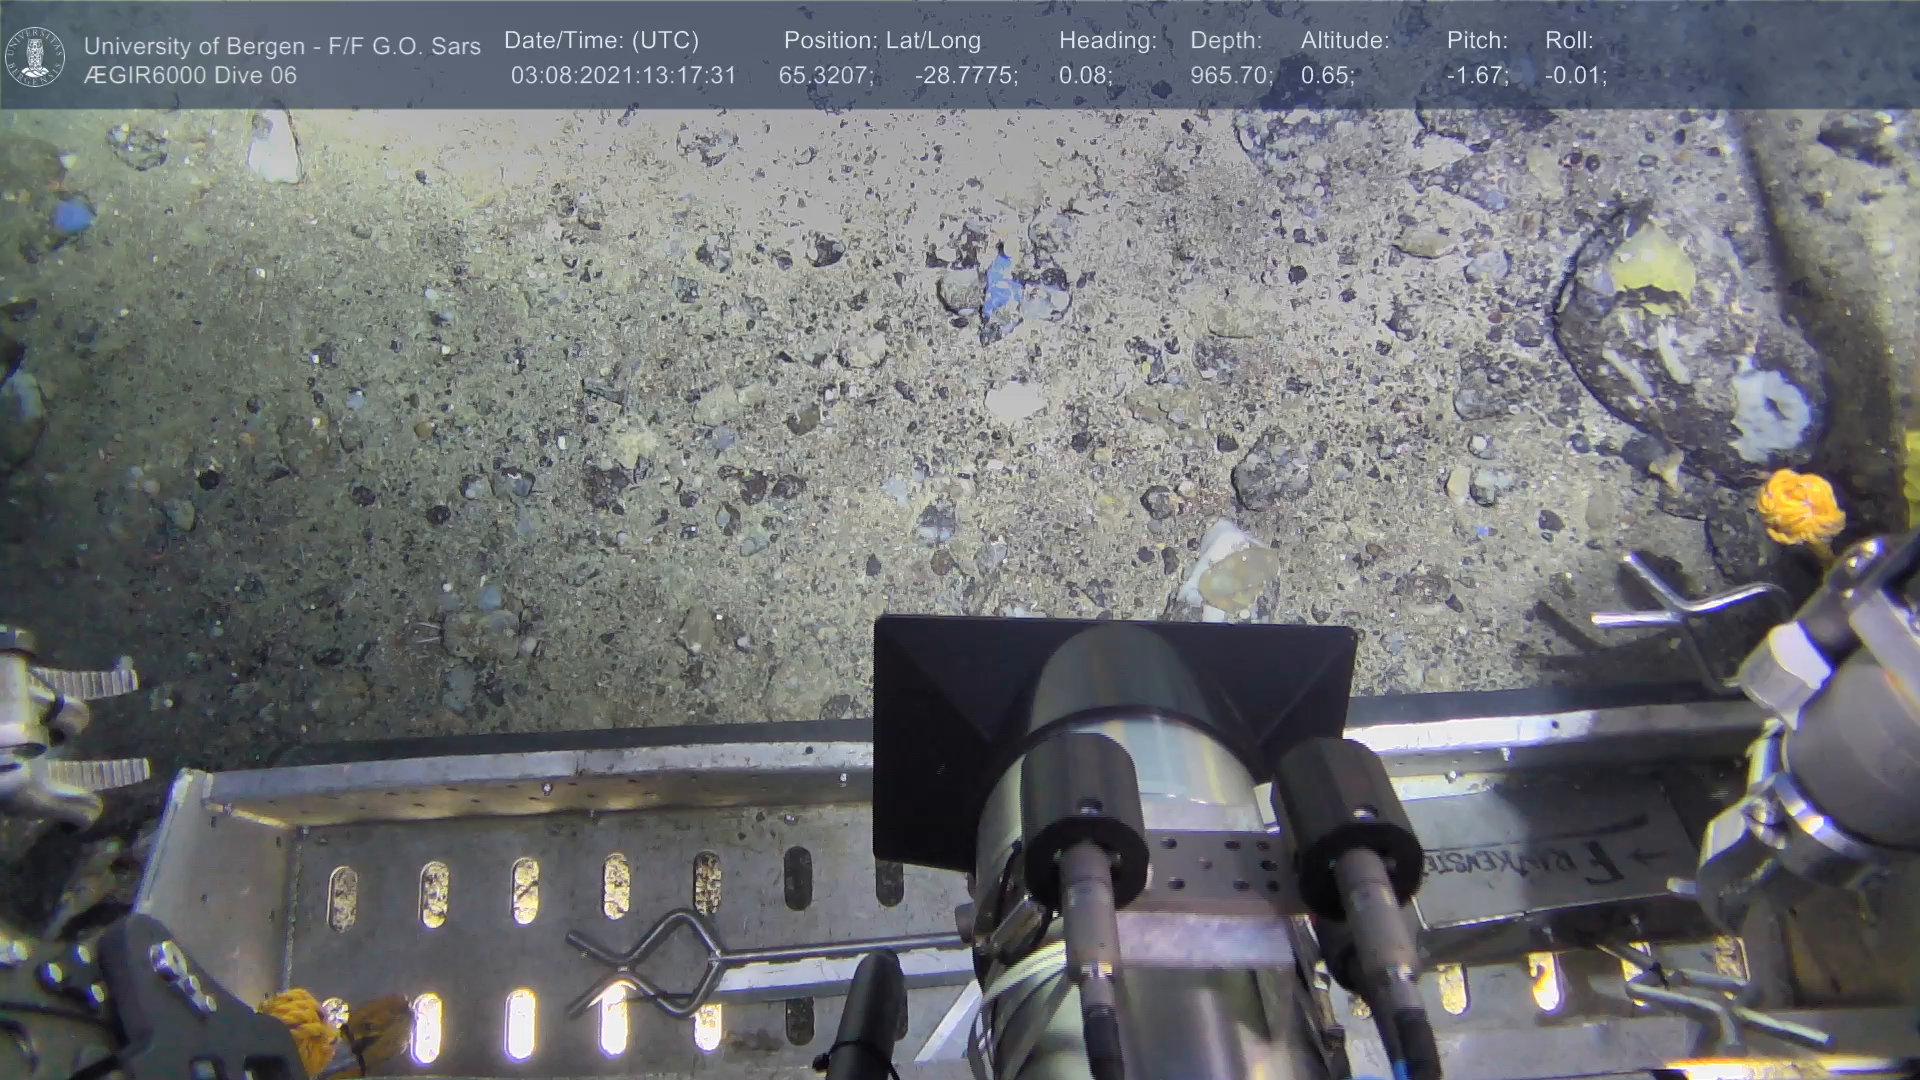Click the ÆGIR6000 Dive 06 label
1920x1080 pixels.
pos(190,76)
